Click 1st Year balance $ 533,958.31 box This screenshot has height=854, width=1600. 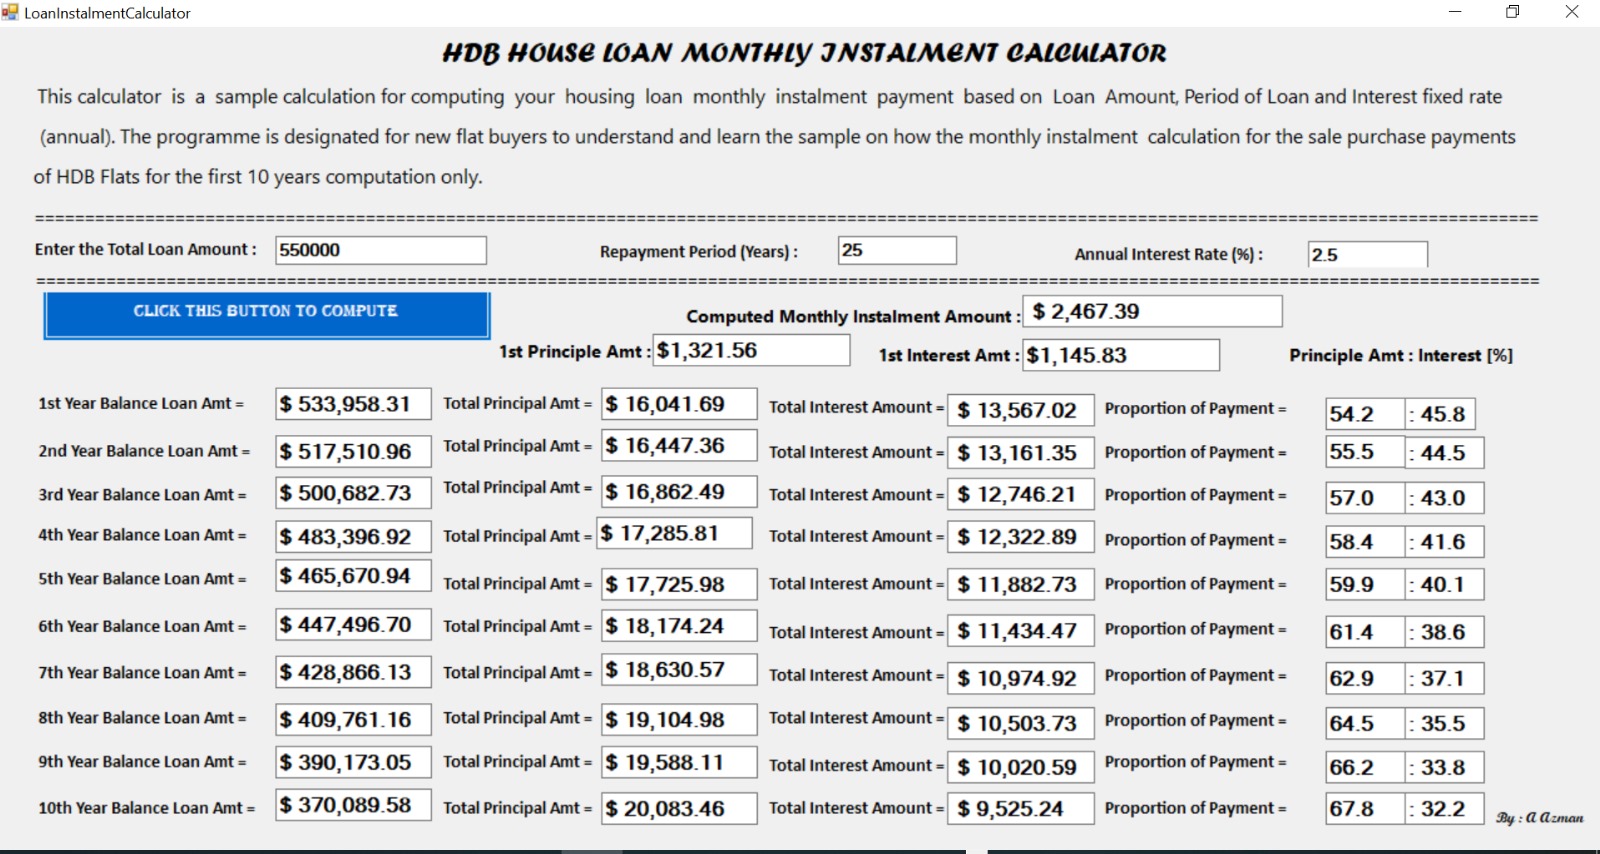pyautogui.click(x=353, y=404)
